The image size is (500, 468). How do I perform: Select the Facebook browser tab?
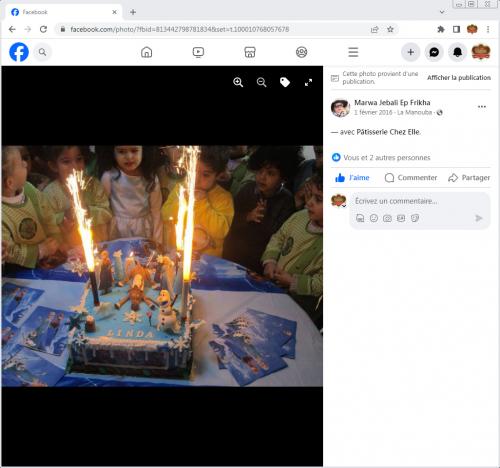coord(63,12)
